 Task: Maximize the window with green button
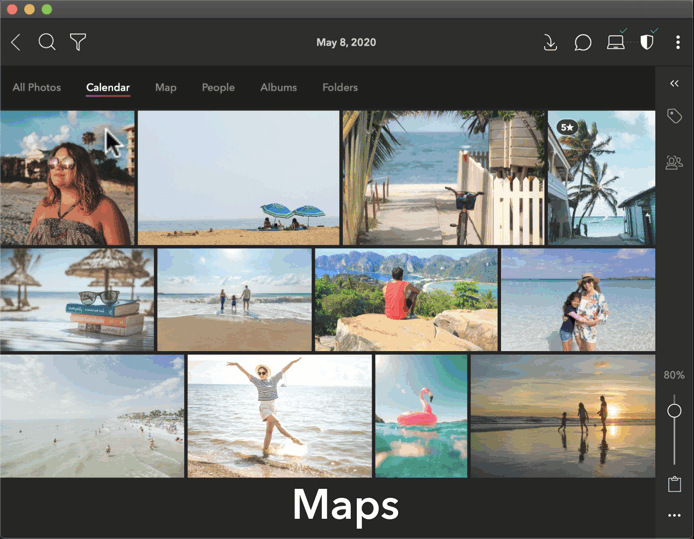47,9
